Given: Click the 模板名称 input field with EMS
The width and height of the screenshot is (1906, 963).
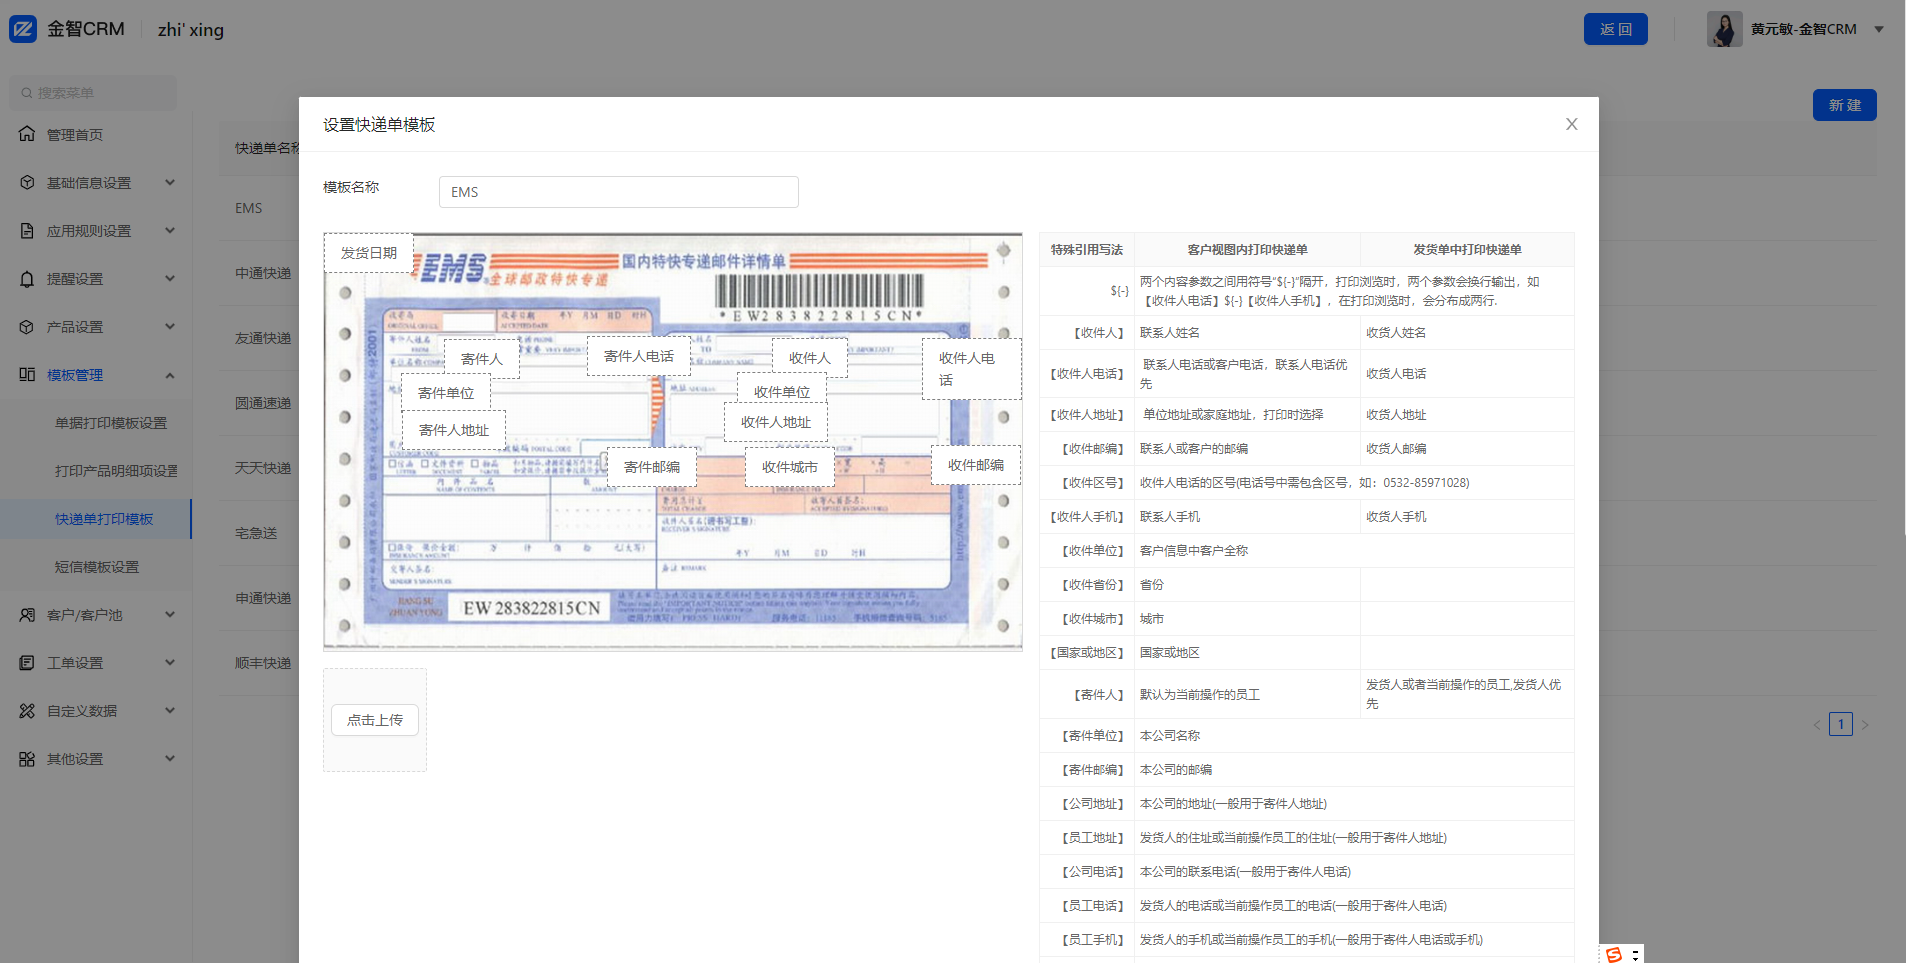Looking at the screenshot, I should click(618, 192).
